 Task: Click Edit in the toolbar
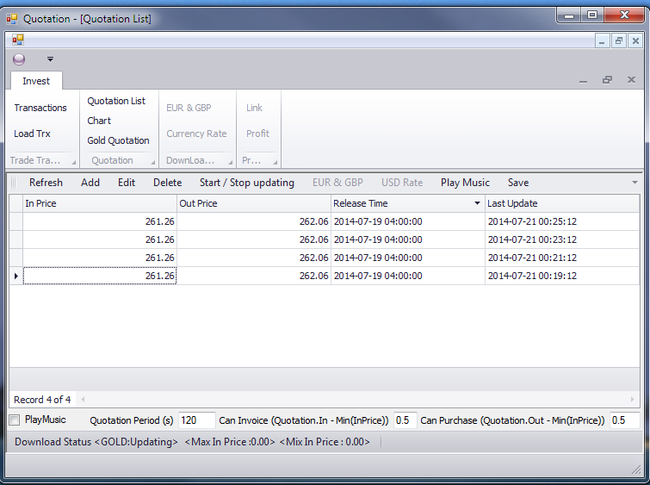pyautogui.click(x=126, y=182)
